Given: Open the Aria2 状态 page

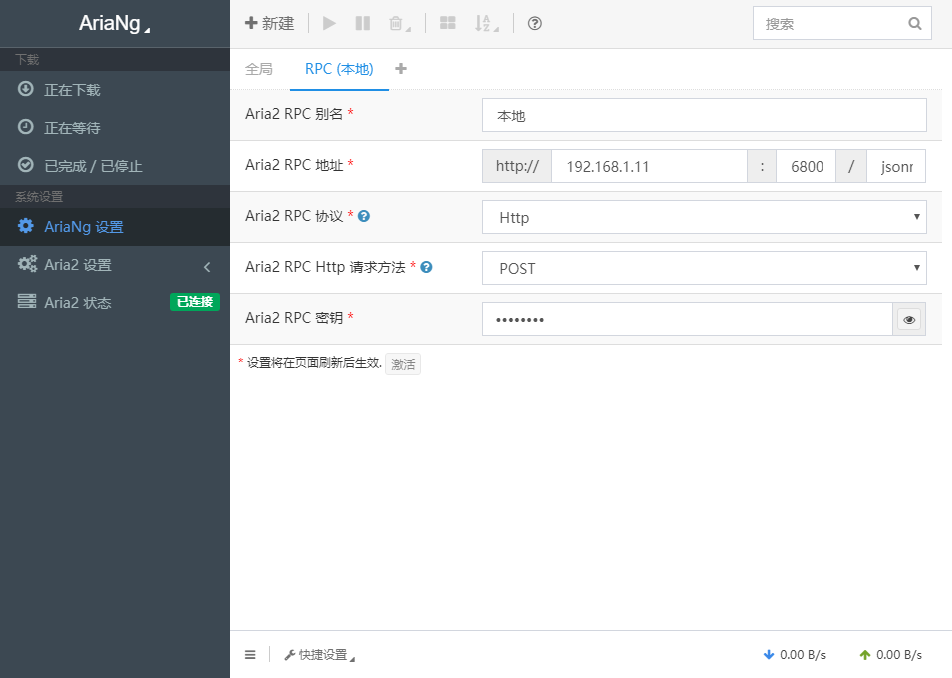Looking at the screenshot, I should 115,302.
